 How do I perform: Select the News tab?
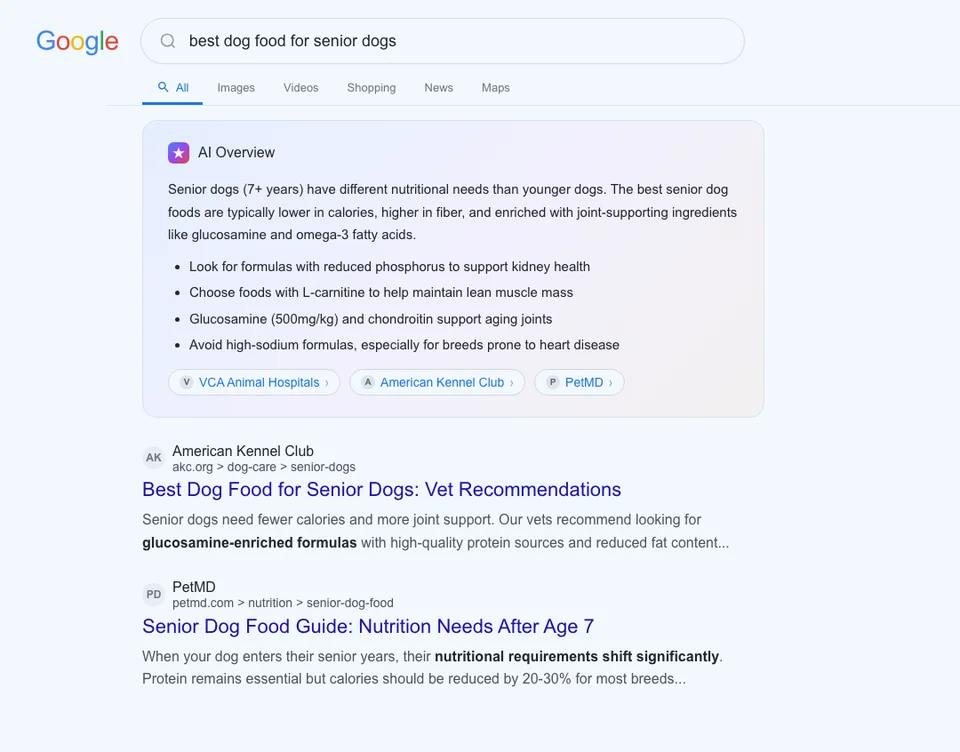[438, 88]
